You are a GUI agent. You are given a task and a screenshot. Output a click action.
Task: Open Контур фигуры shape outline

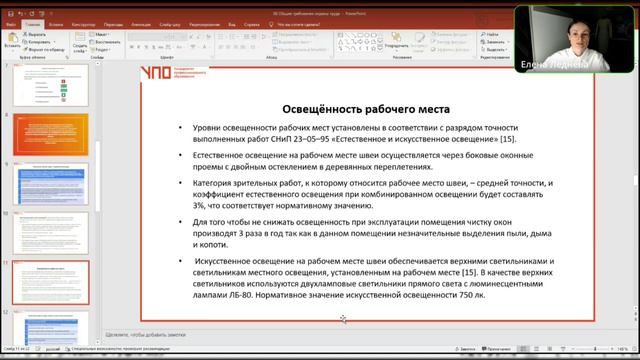click(449, 42)
